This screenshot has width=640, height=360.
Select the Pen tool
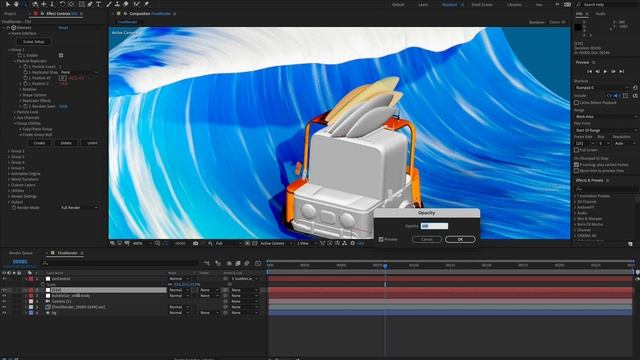pos(90,4)
